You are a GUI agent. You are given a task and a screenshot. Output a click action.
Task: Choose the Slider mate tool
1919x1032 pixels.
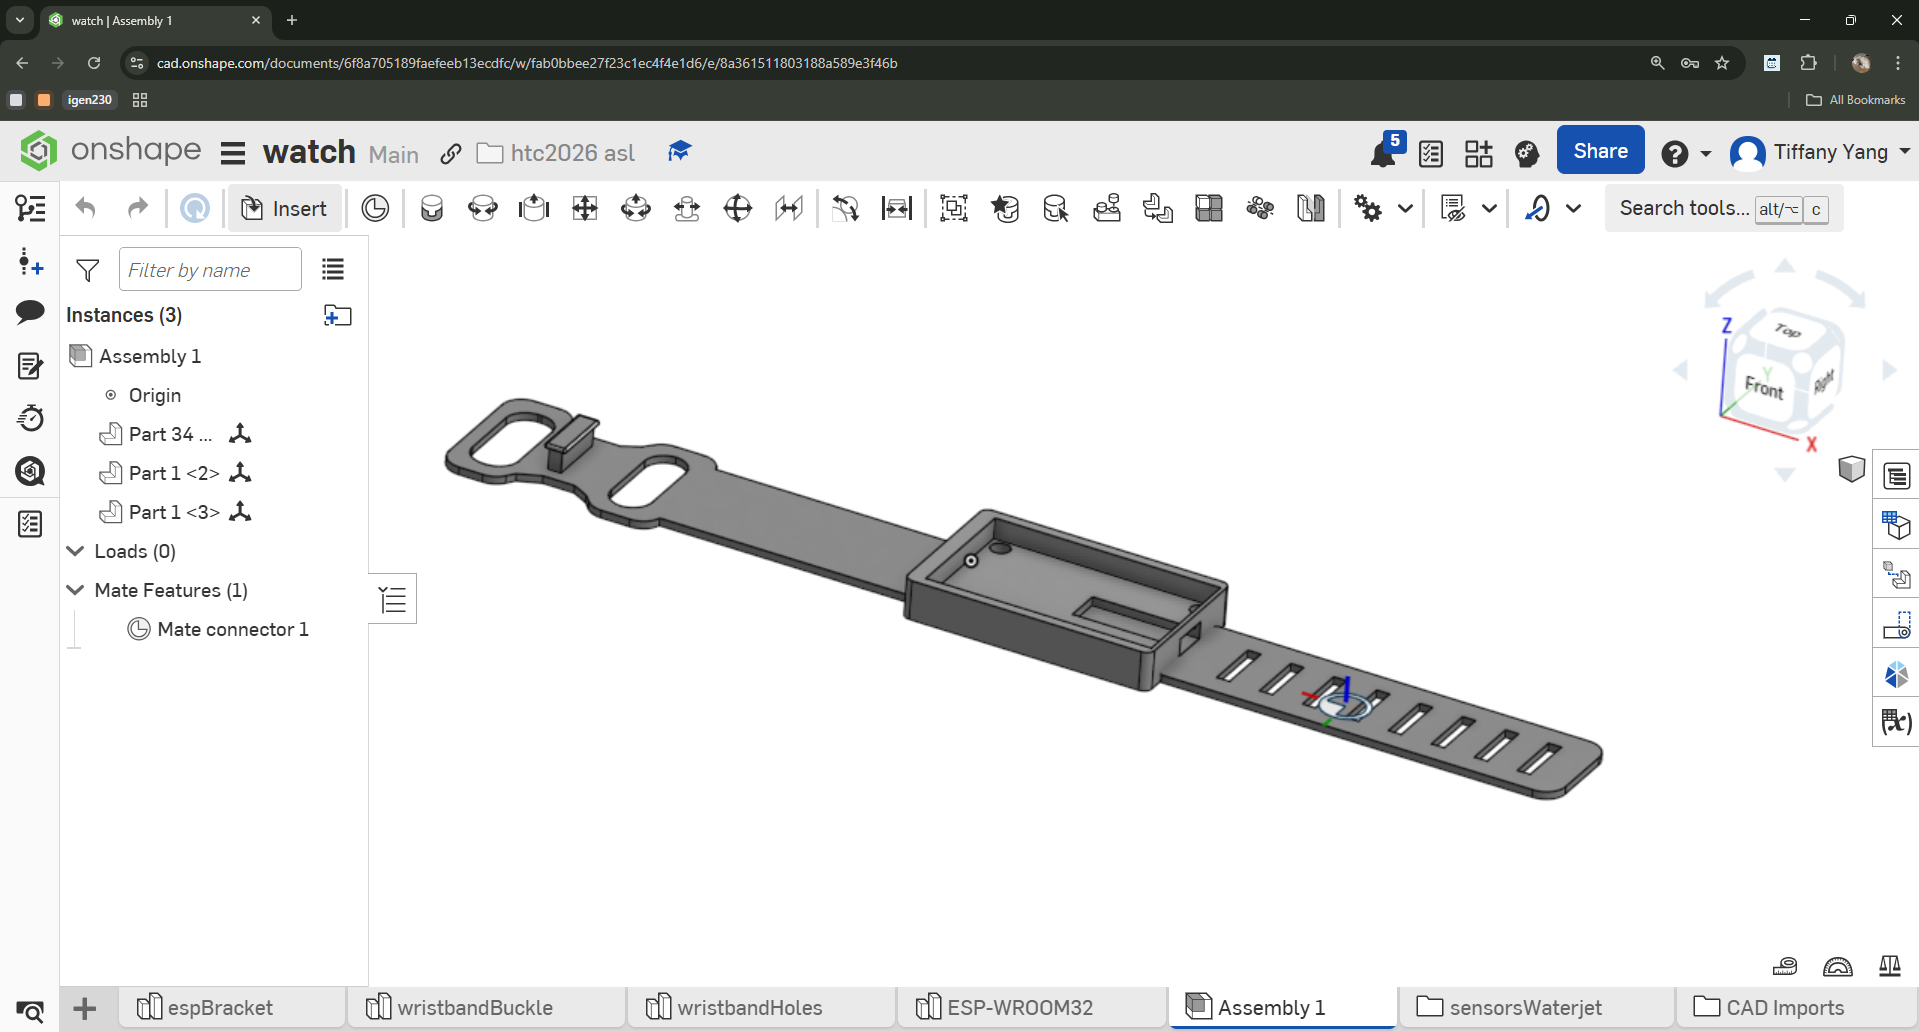(x=534, y=209)
